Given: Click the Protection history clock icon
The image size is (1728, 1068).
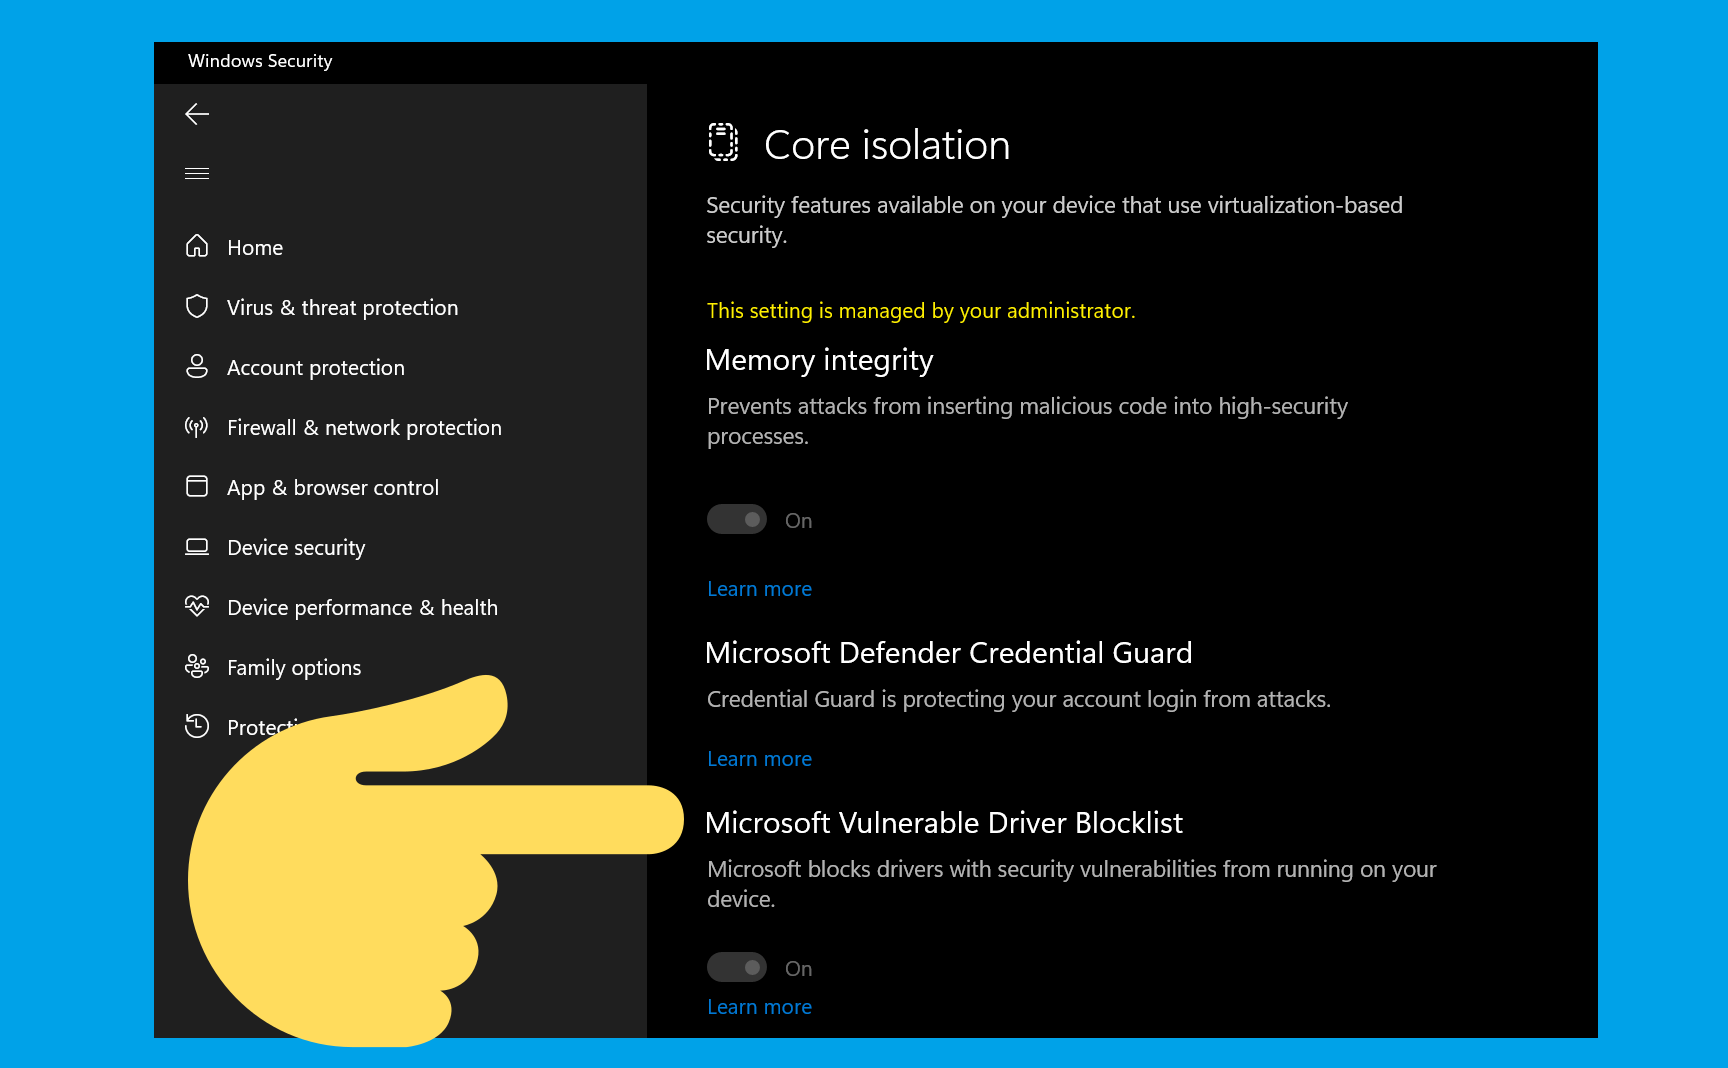Looking at the screenshot, I should click(x=197, y=726).
